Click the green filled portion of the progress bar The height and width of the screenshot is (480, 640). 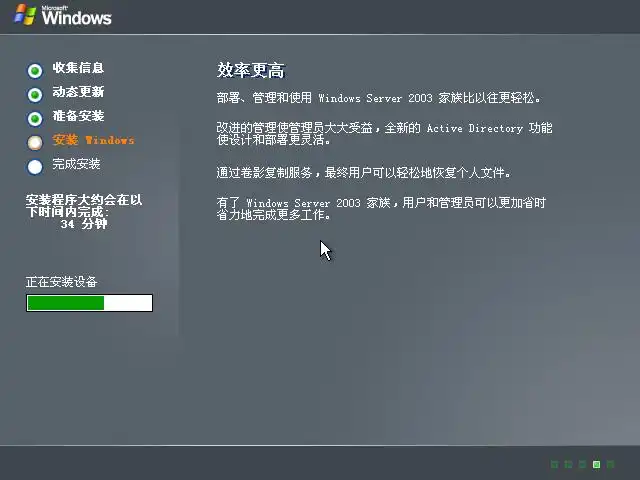pos(66,303)
